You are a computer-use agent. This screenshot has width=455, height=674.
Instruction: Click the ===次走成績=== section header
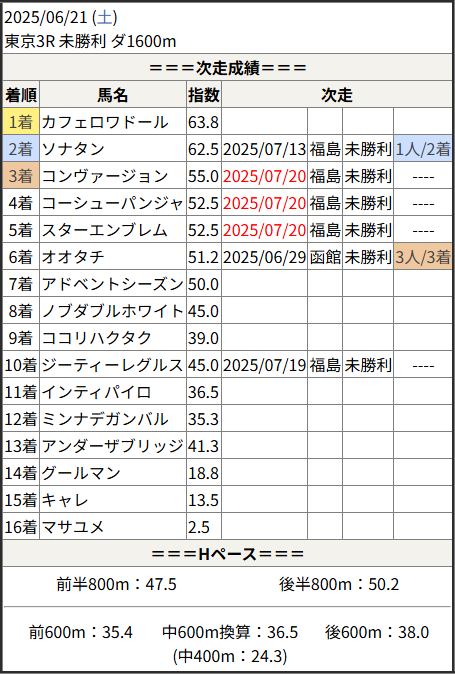[228, 67]
